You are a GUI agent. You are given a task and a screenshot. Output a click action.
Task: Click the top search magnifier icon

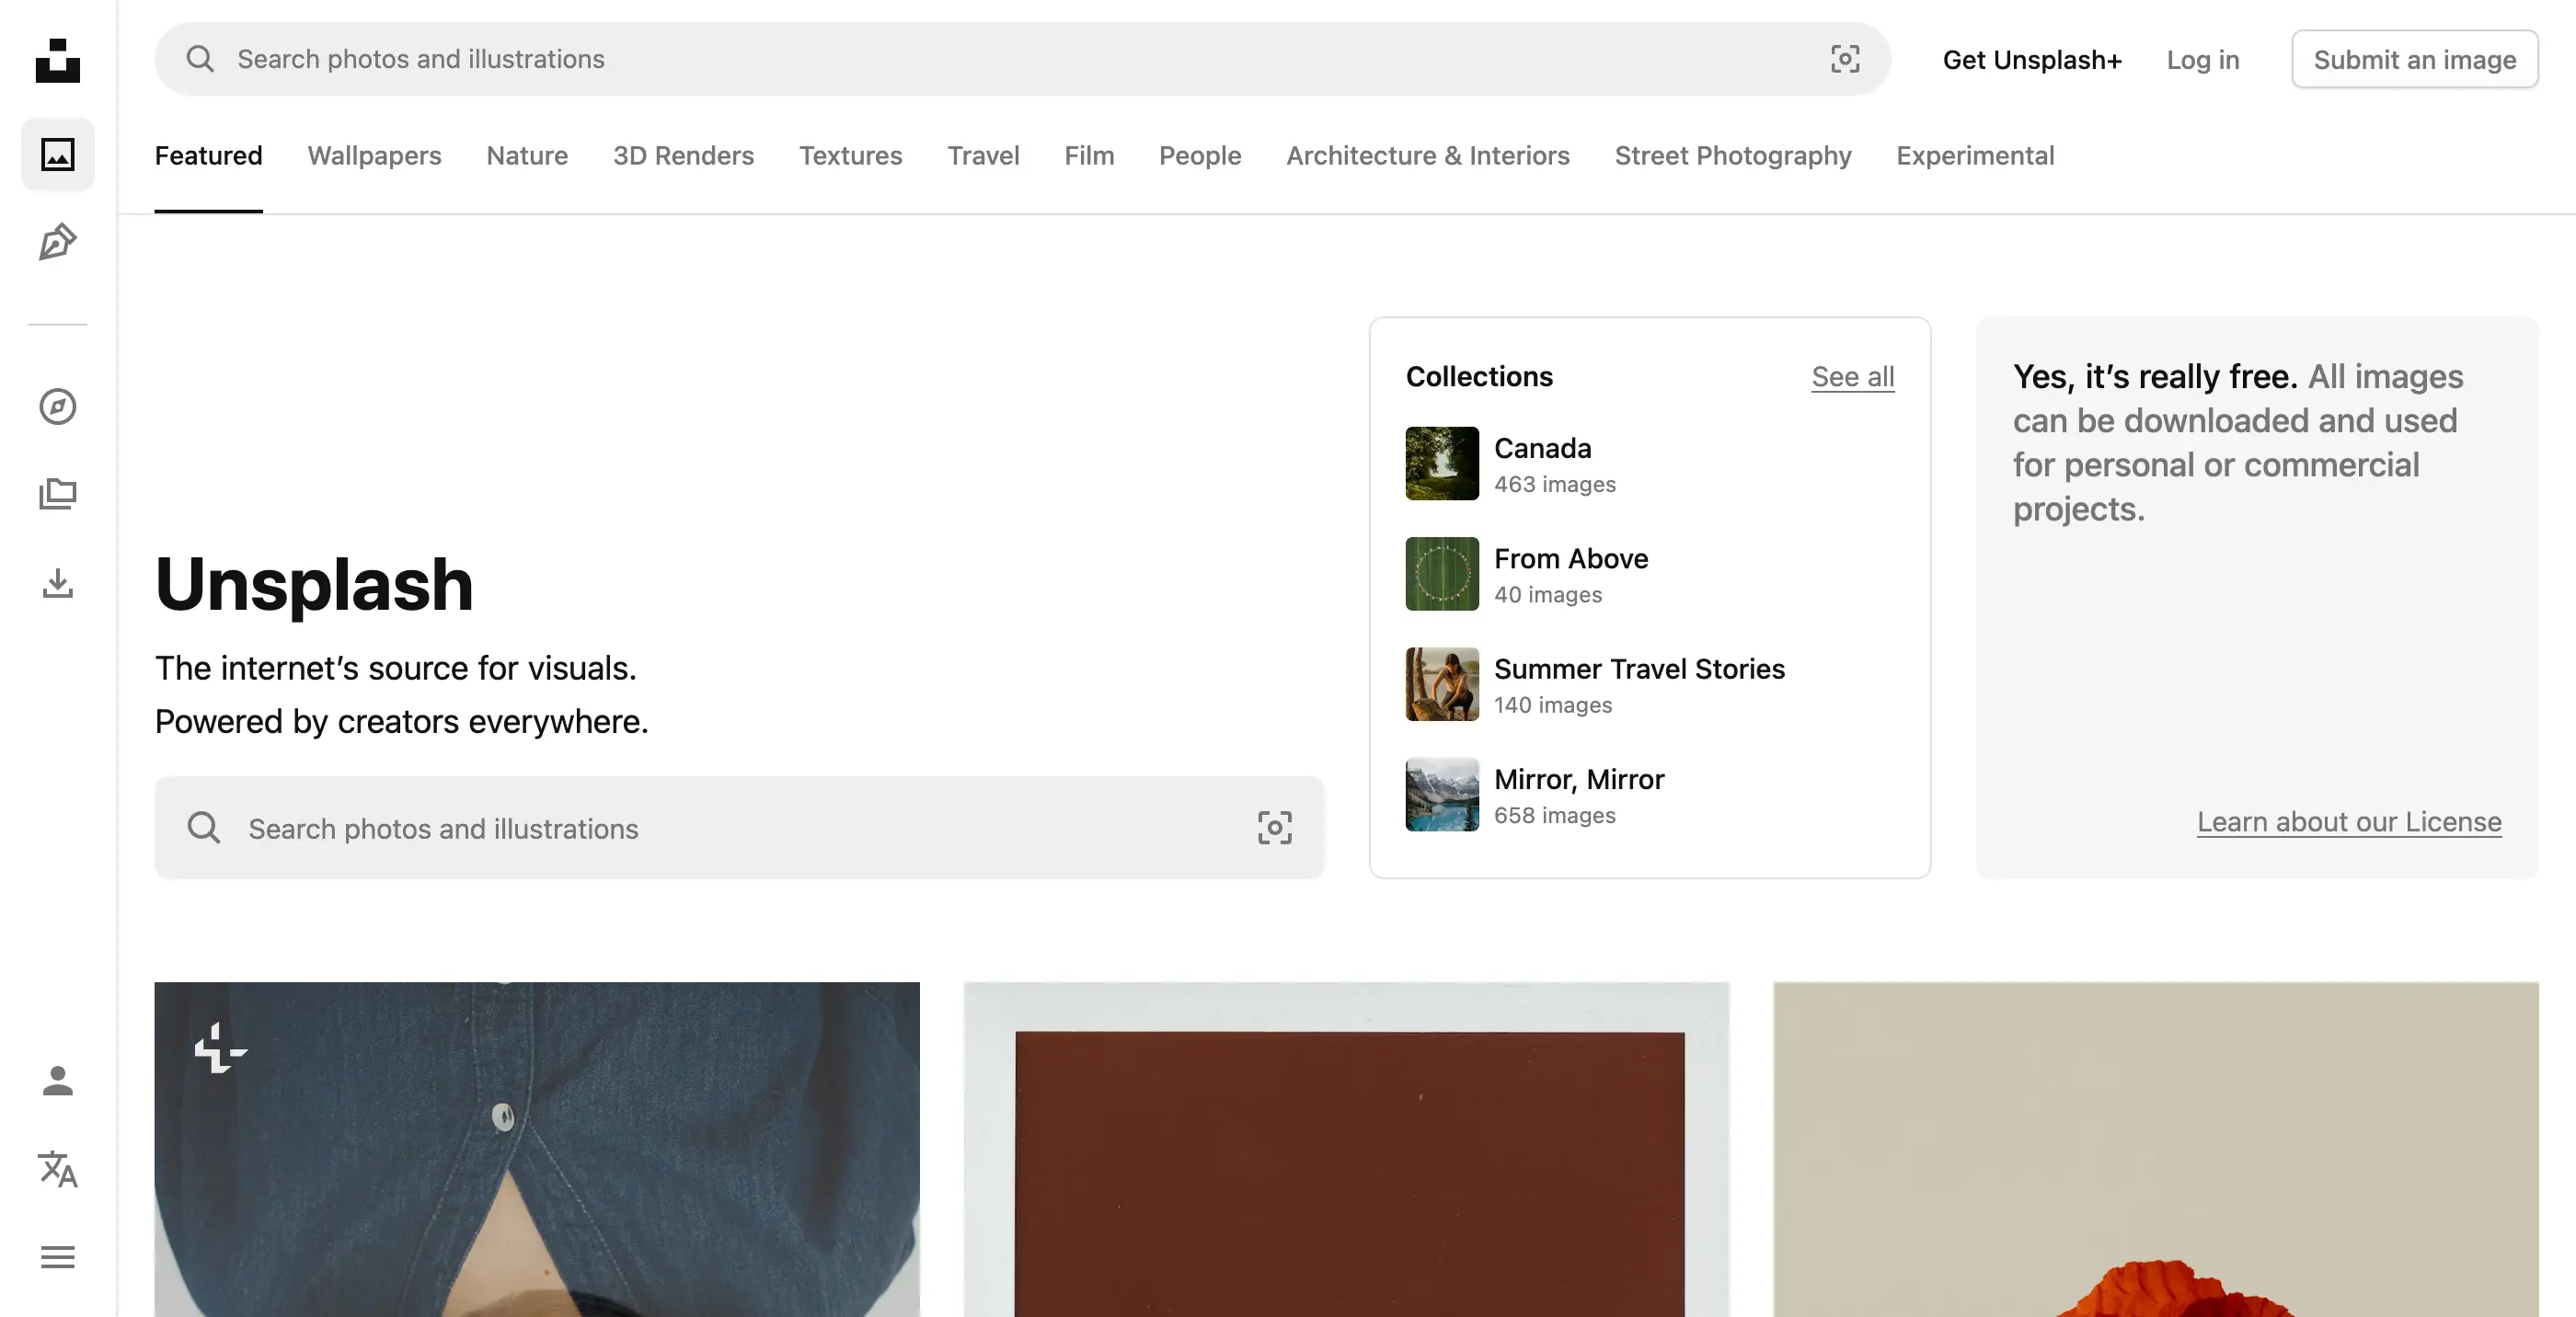click(200, 59)
